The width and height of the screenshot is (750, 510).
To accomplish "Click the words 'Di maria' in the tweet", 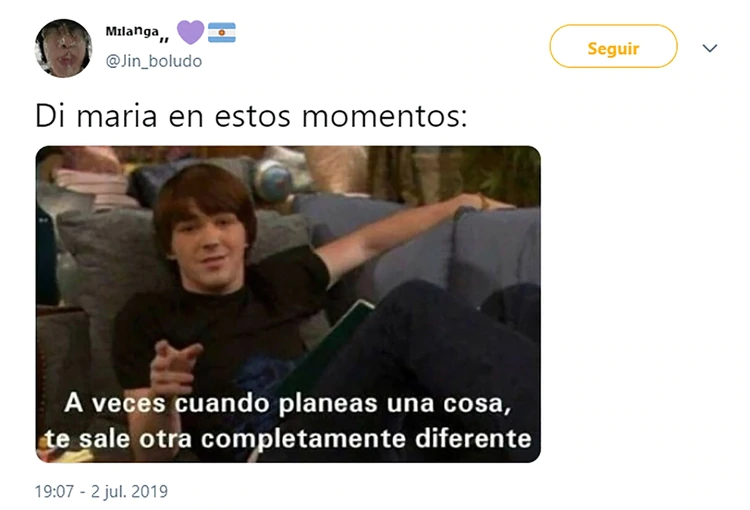I will (96, 116).
